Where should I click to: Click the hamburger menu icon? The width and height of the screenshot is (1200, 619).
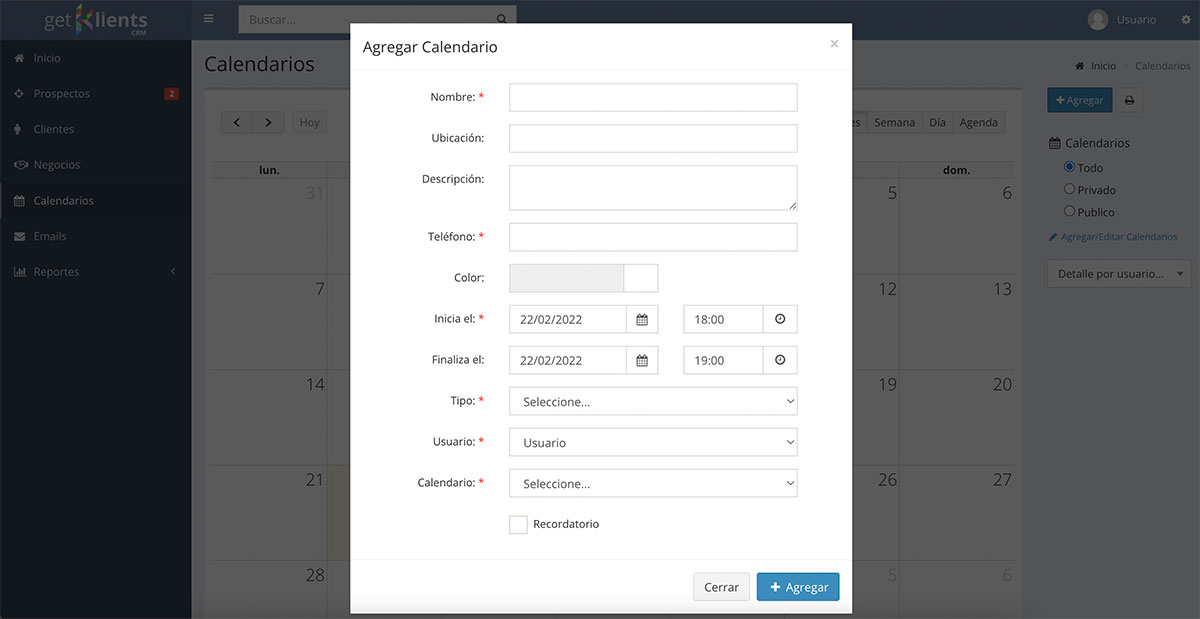208,19
